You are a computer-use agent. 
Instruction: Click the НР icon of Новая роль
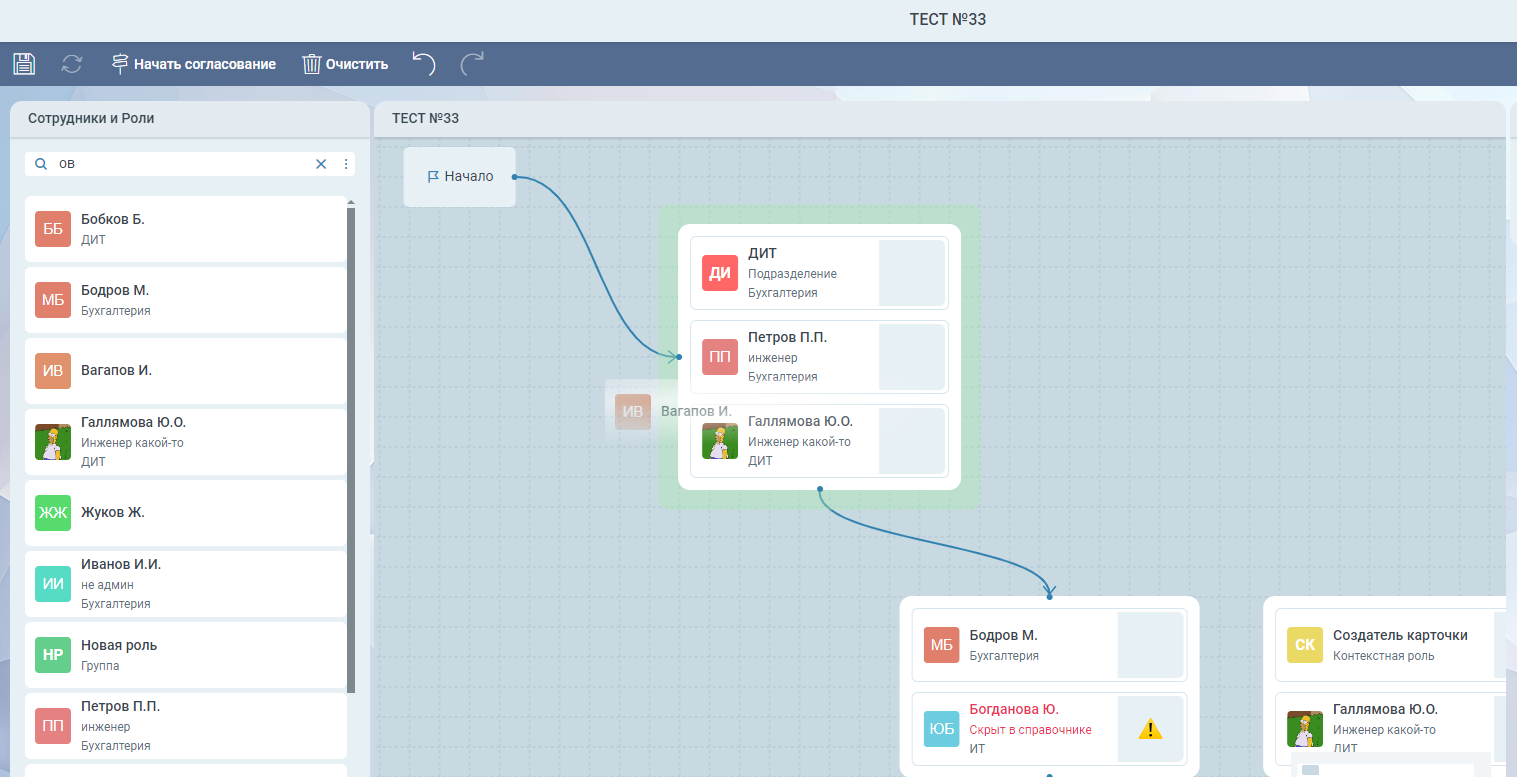(52, 655)
